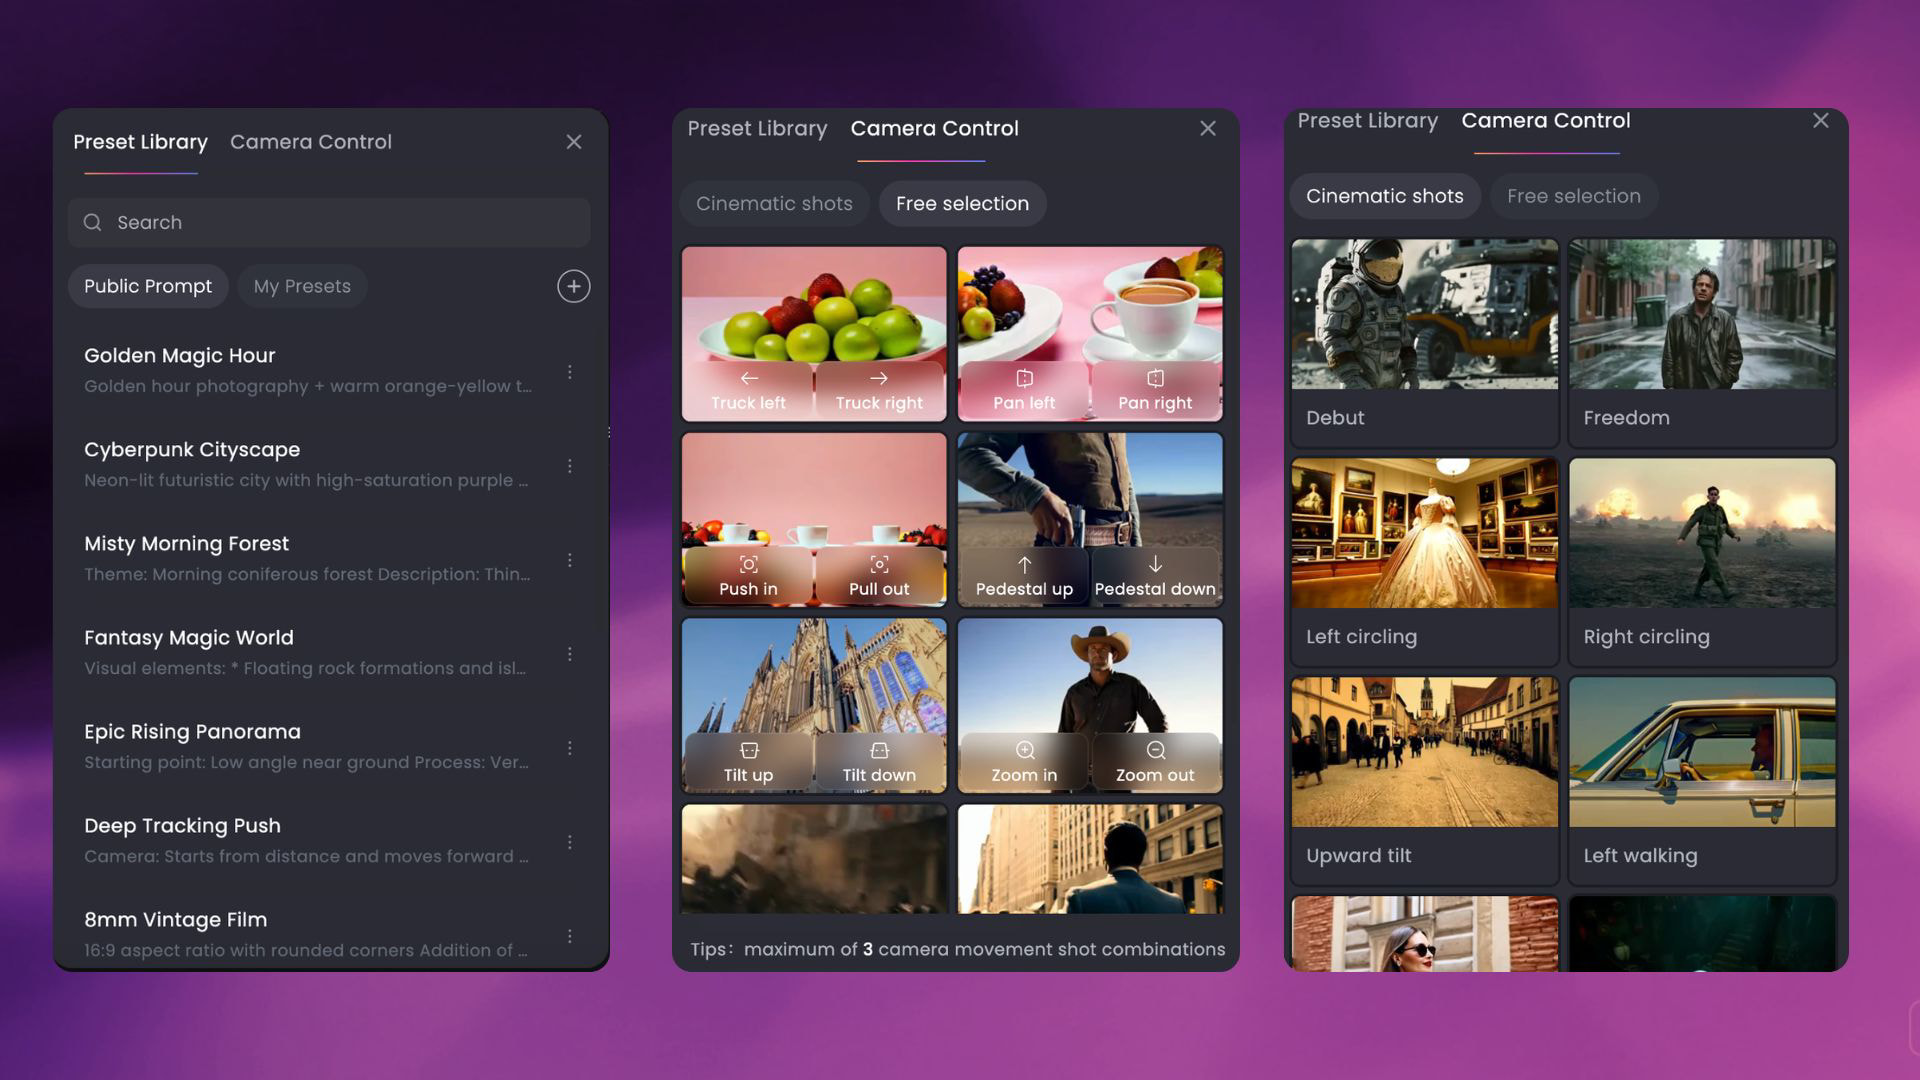Screen dimensions: 1920x1080
Task: Open Camera Control tab in middle panel
Action: [934, 128]
